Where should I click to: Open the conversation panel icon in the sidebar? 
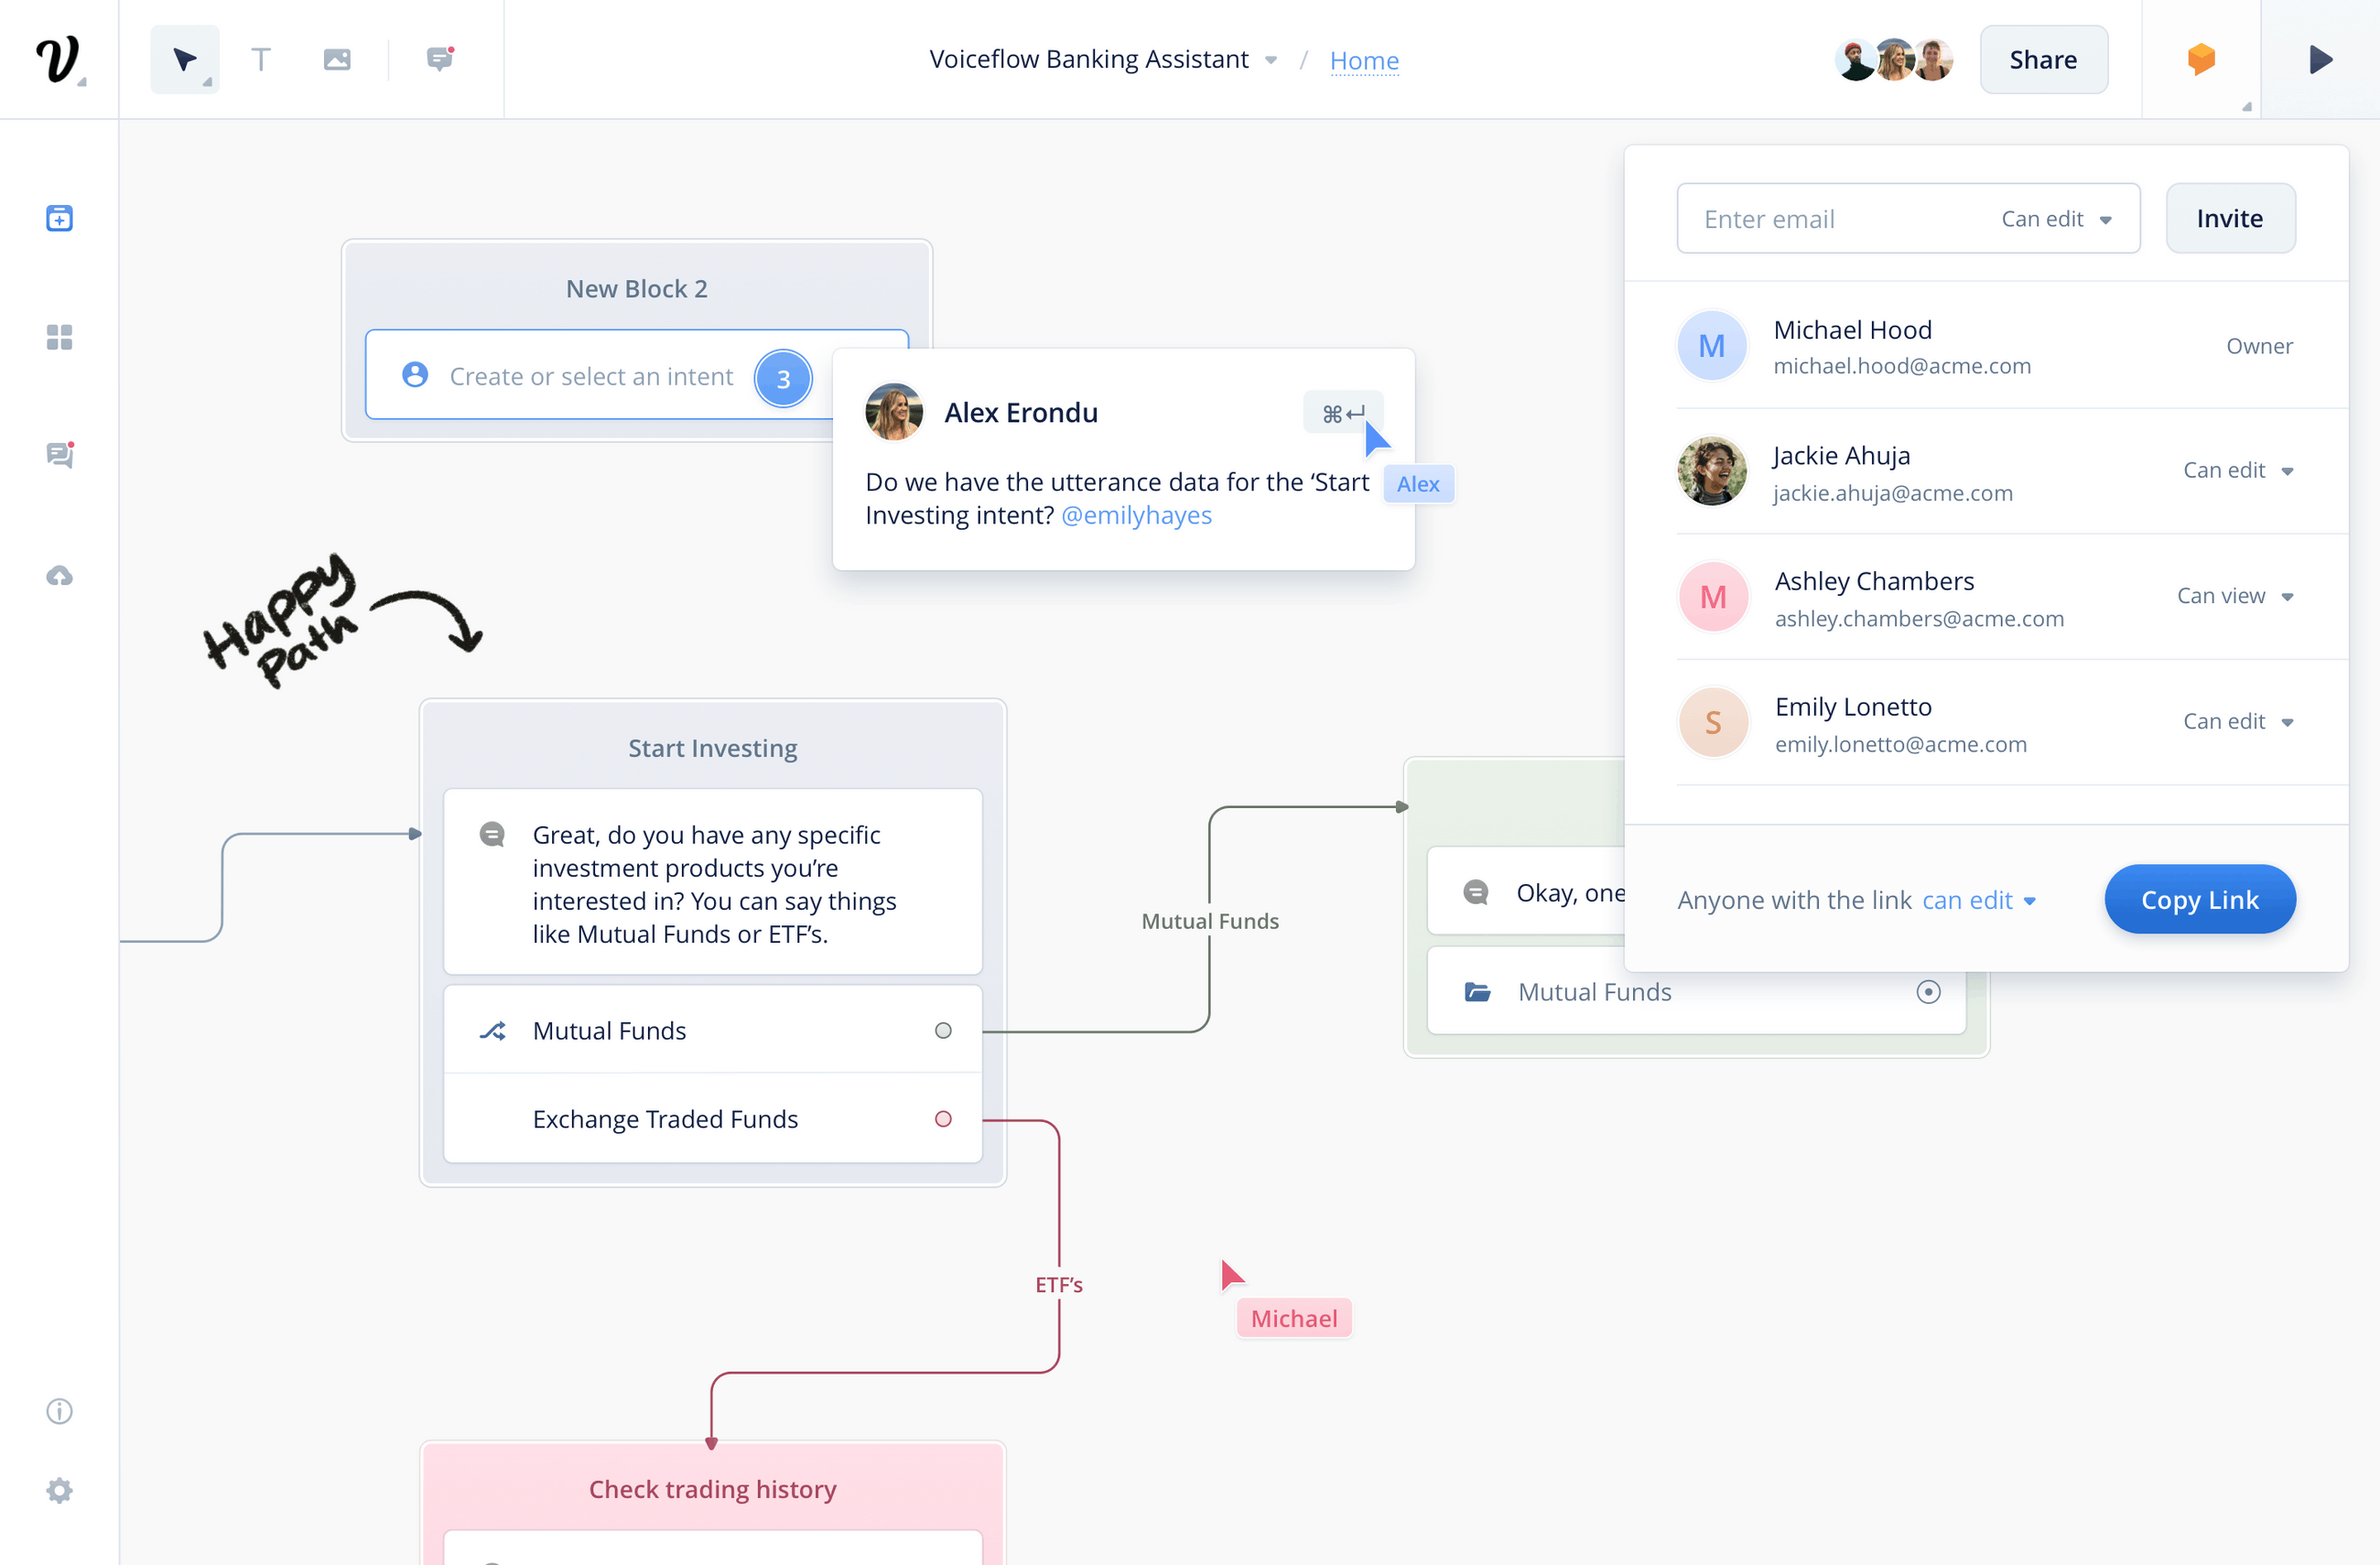(59, 455)
